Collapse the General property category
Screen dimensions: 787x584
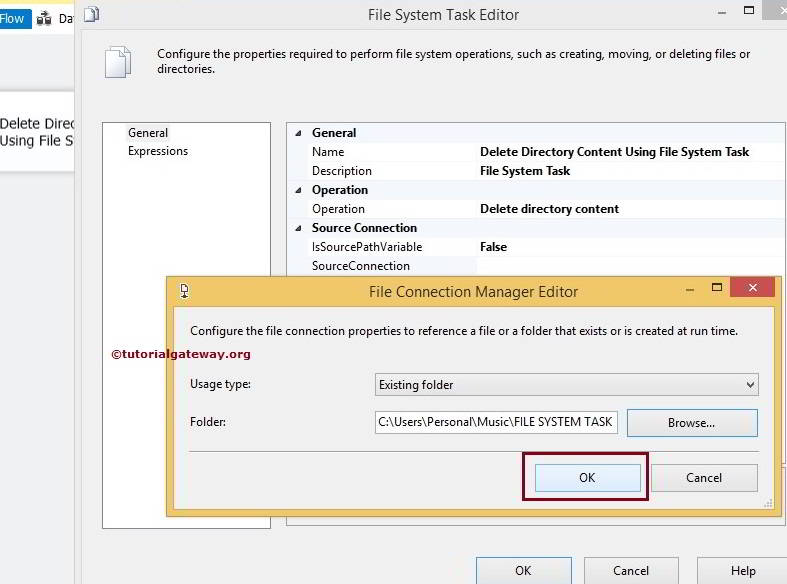298,133
